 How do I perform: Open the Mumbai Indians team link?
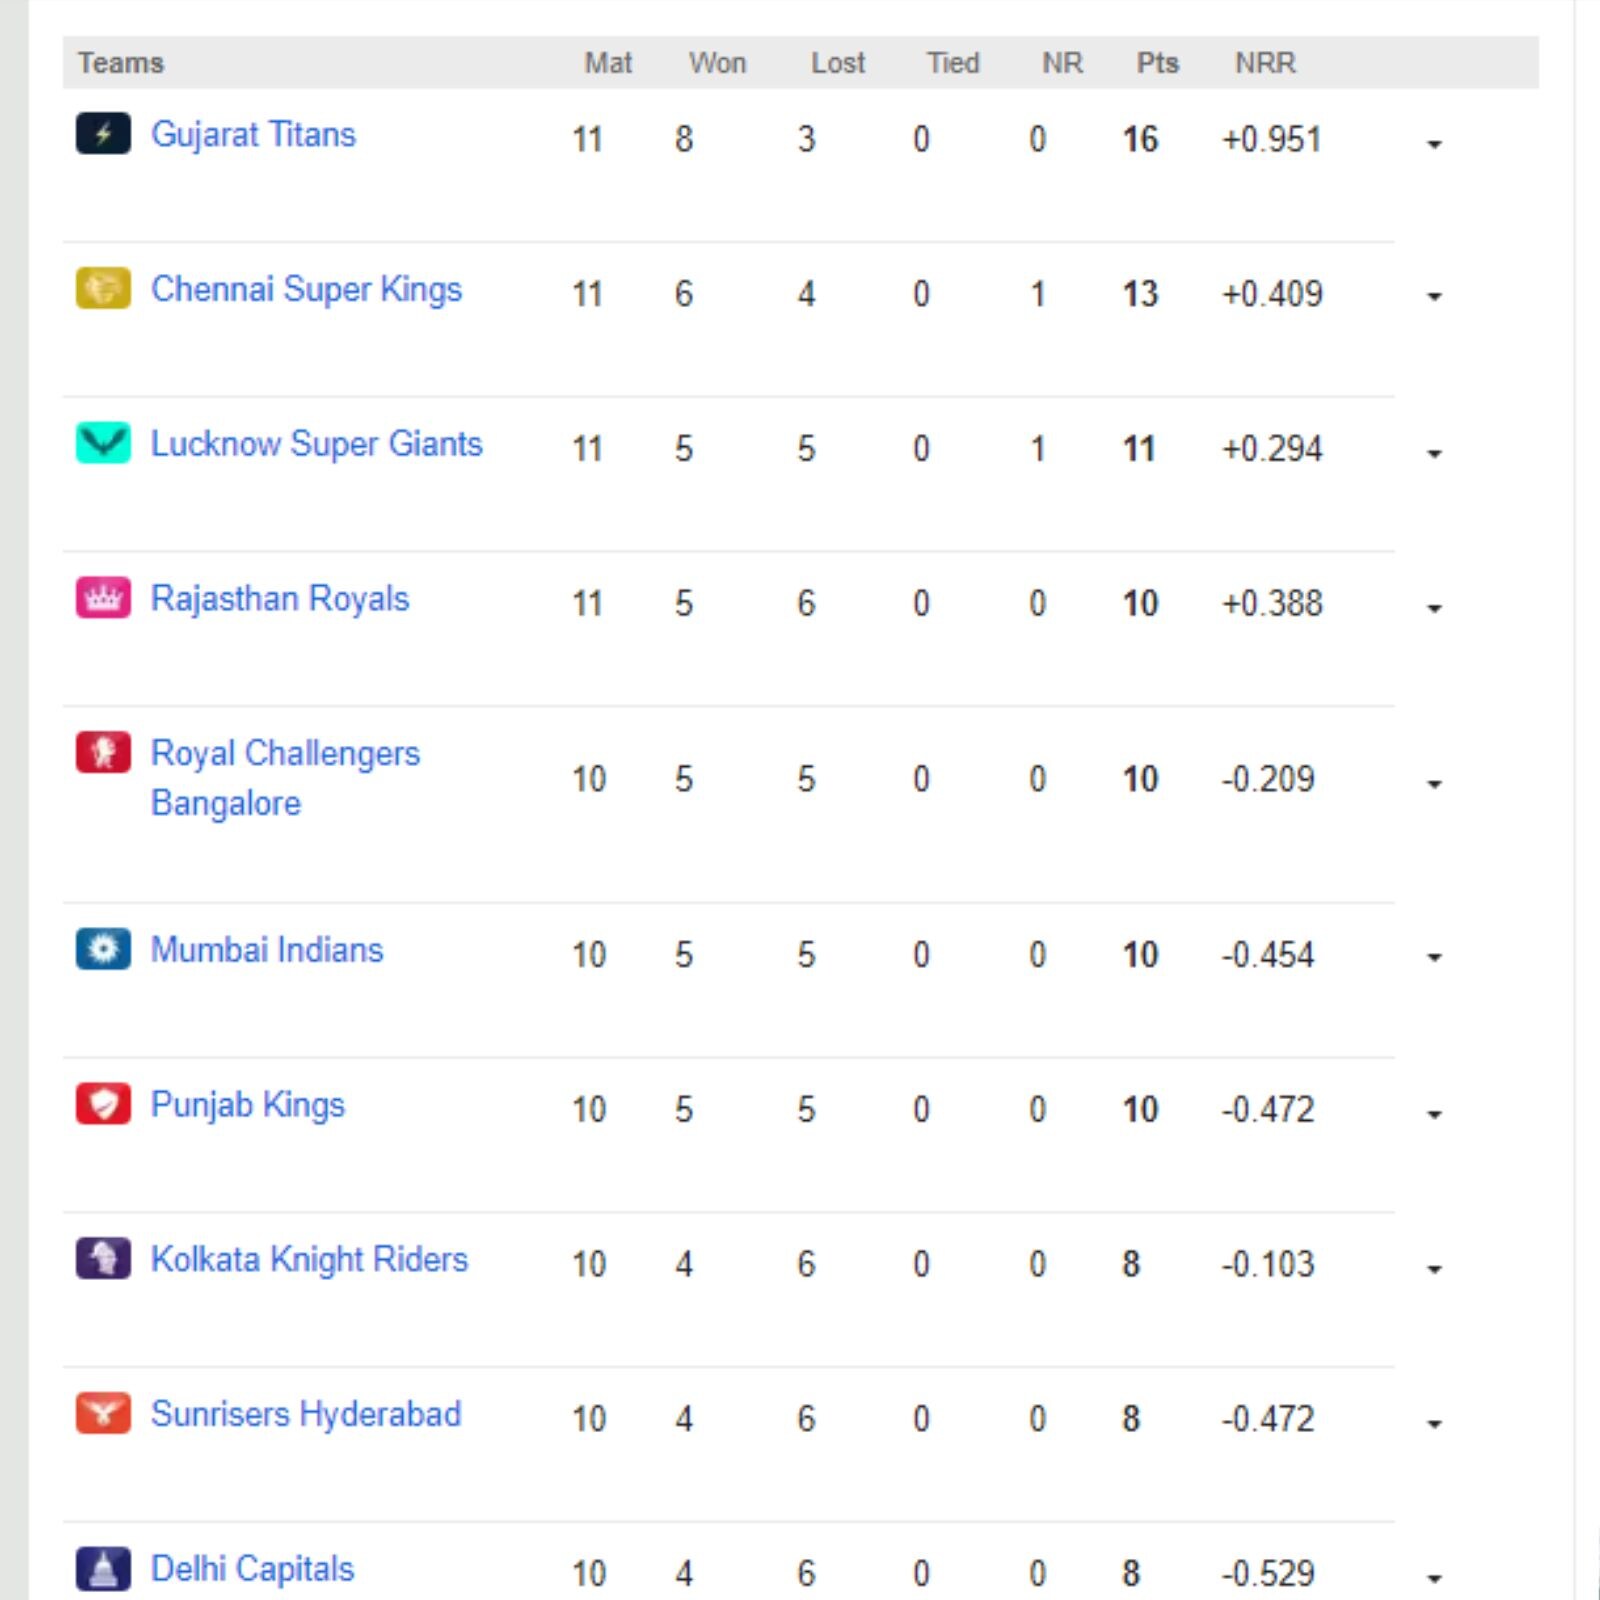(267, 949)
